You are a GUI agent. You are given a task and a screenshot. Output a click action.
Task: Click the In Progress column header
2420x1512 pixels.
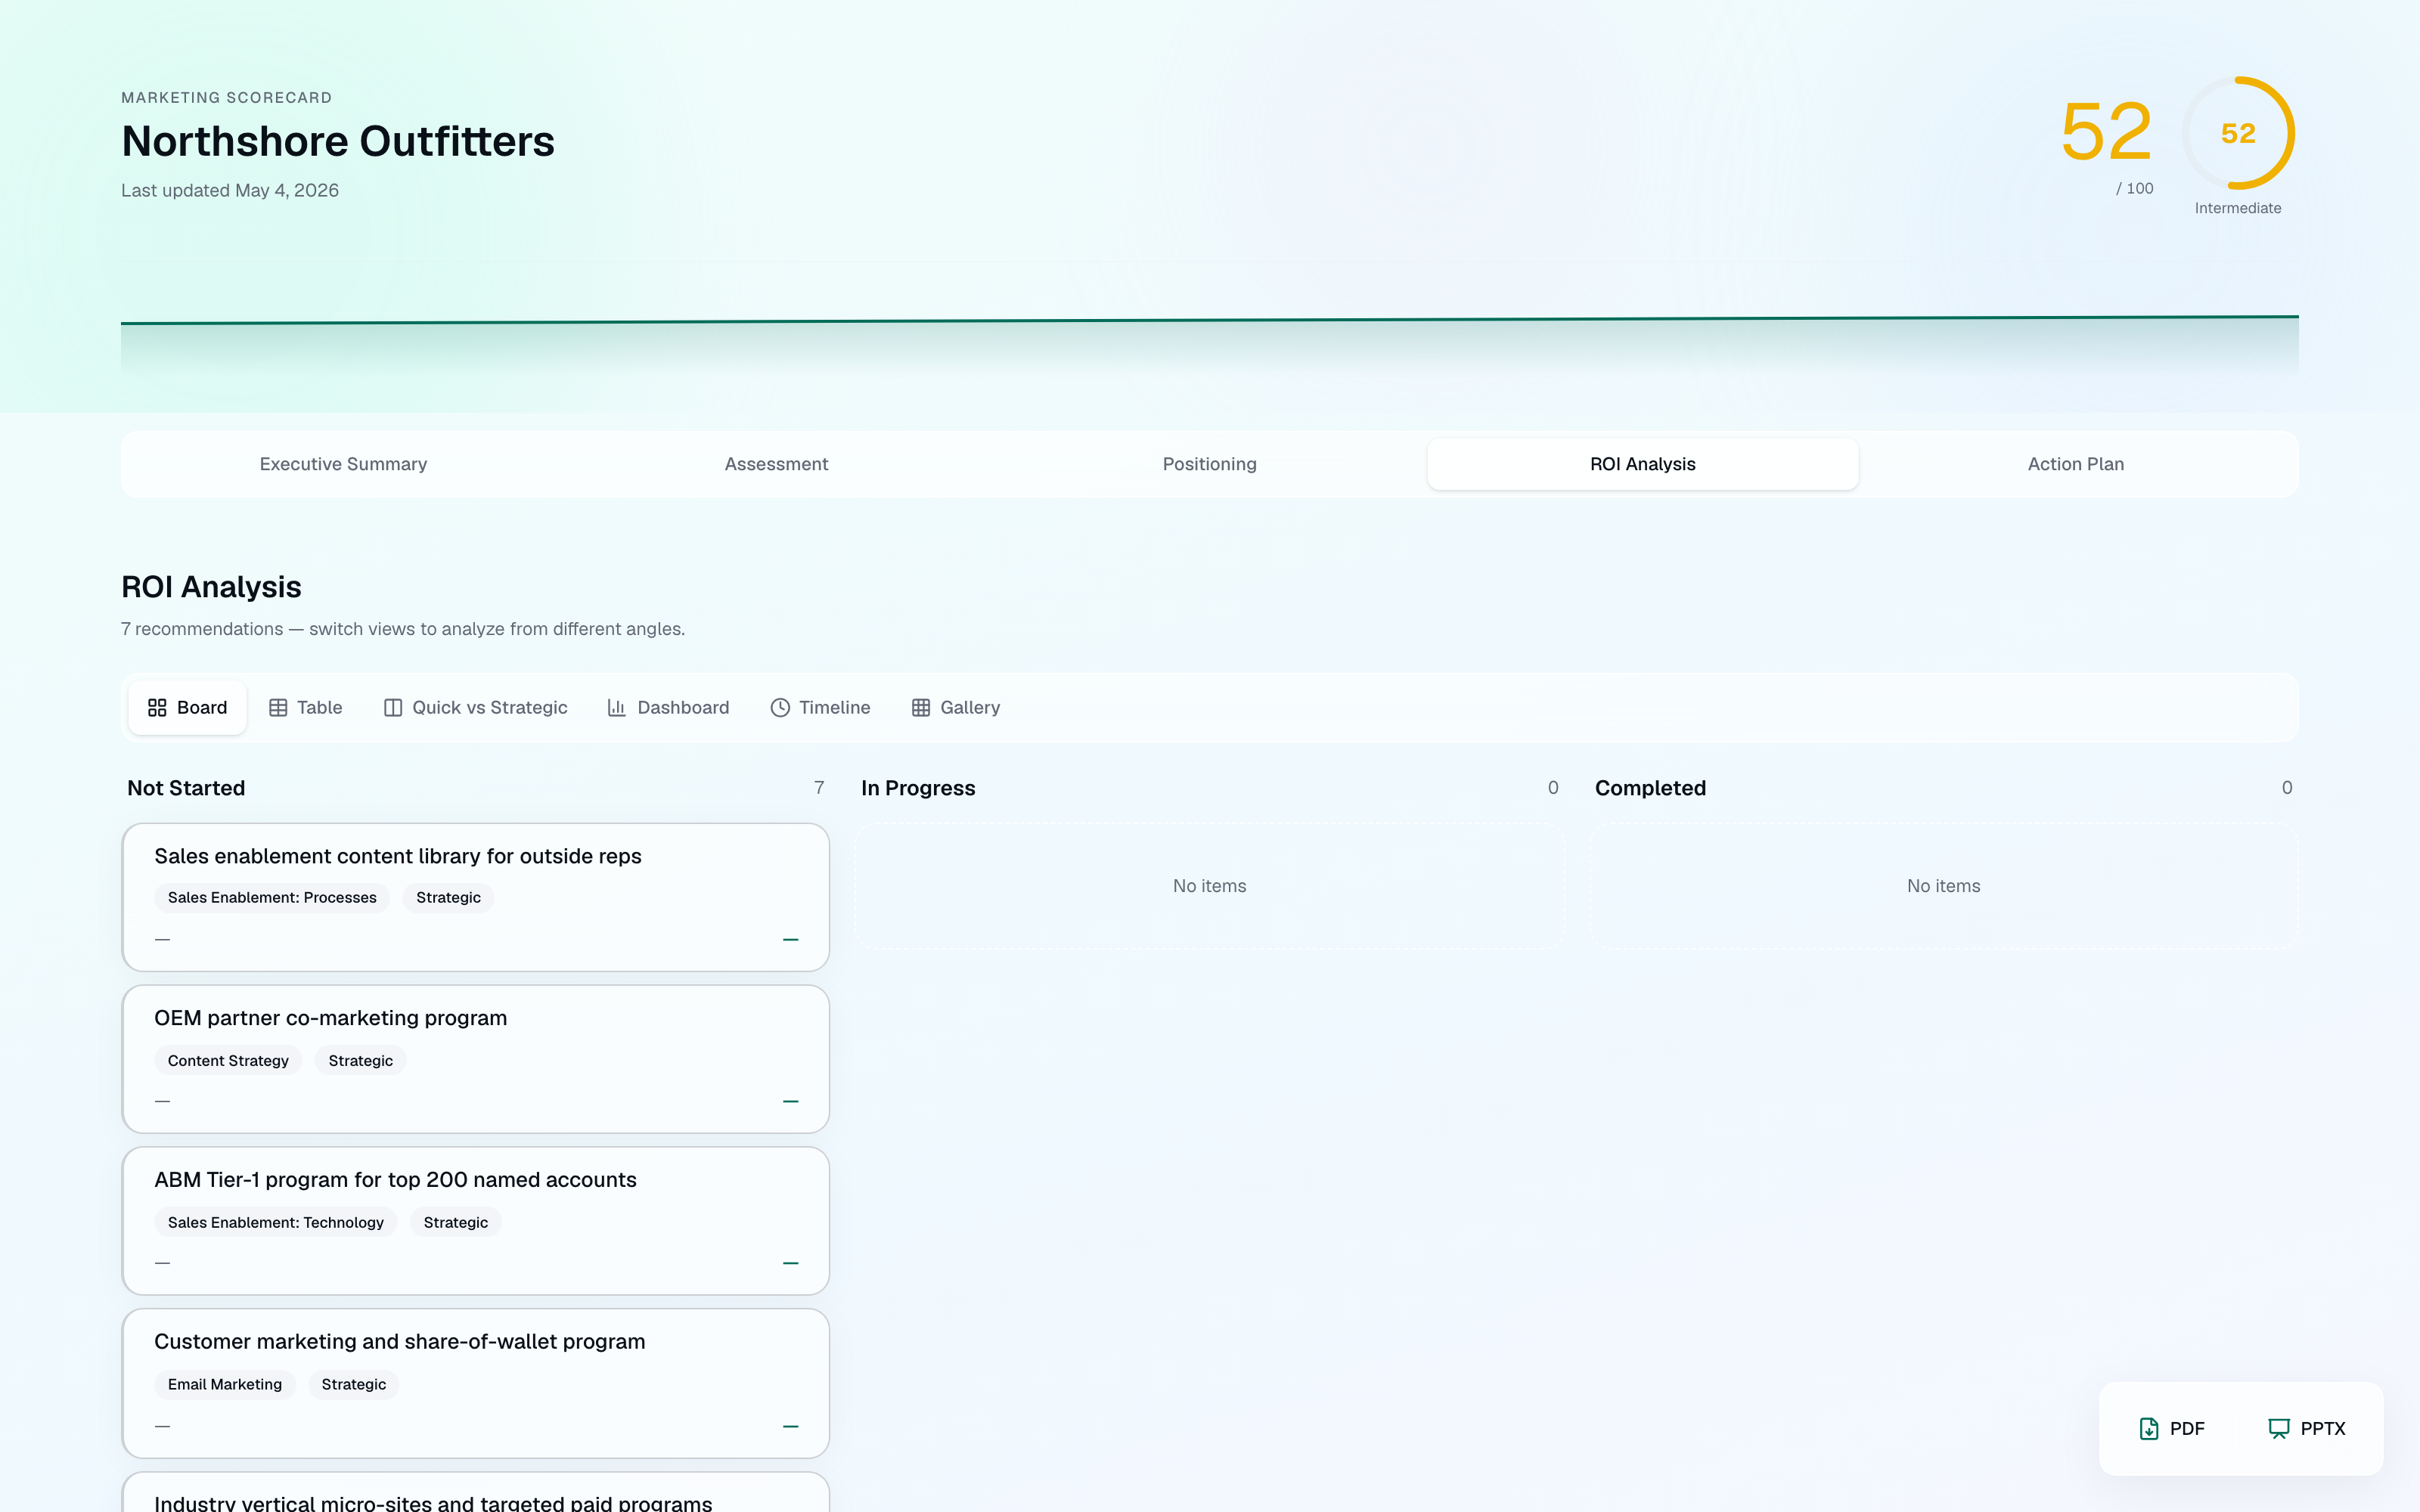pos(918,788)
